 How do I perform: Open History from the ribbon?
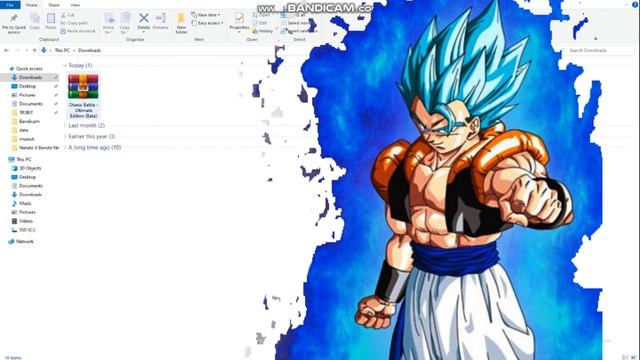pos(262,31)
